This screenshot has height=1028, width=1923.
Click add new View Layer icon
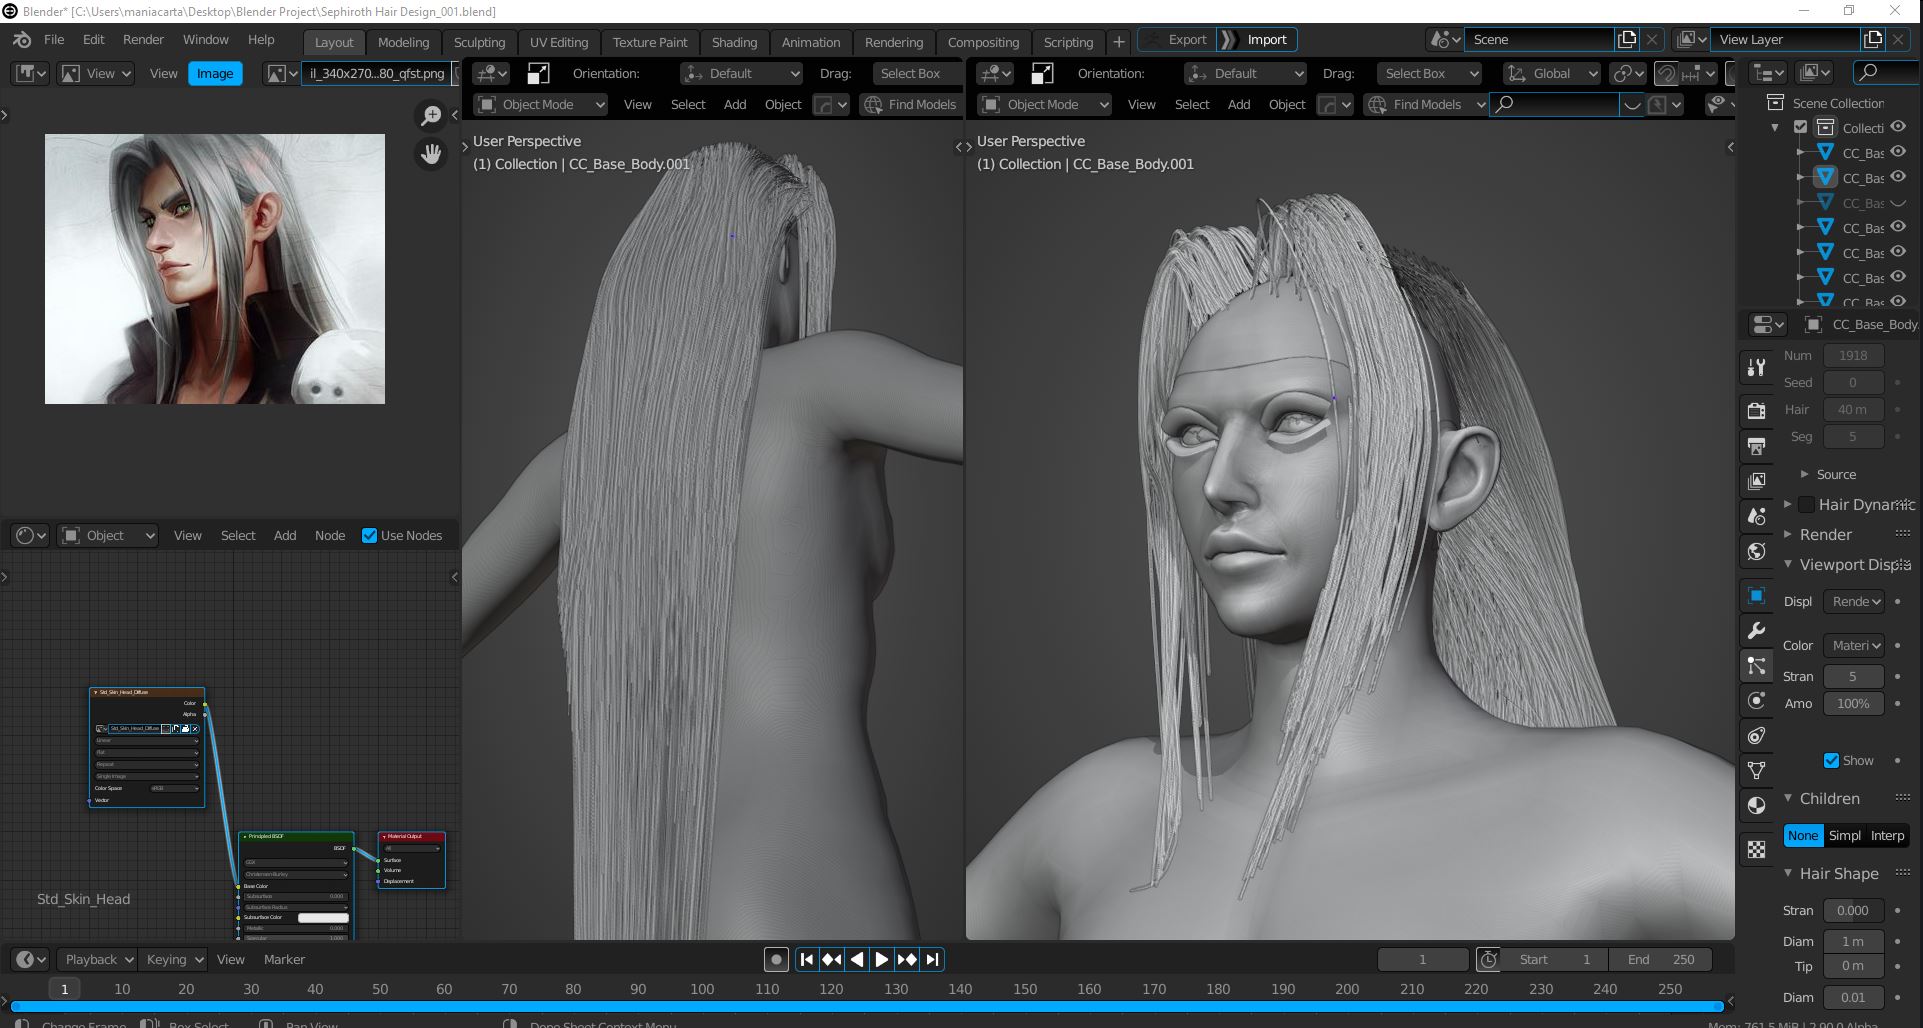1873,40
